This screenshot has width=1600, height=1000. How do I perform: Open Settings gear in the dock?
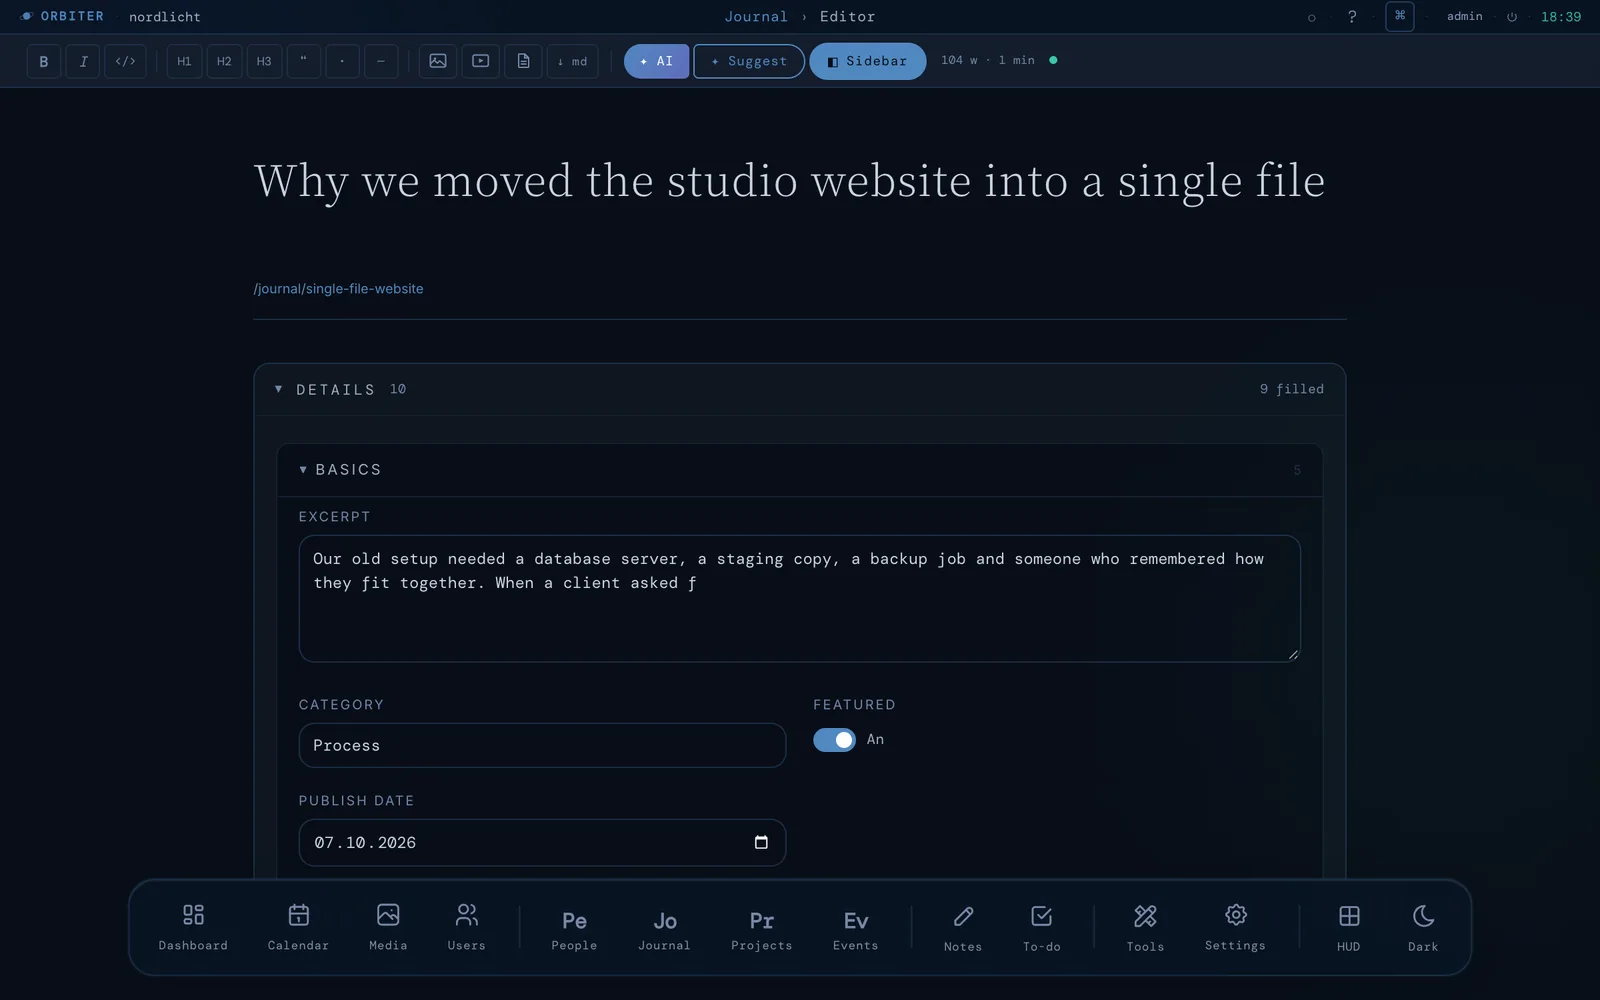pos(1235,927)
